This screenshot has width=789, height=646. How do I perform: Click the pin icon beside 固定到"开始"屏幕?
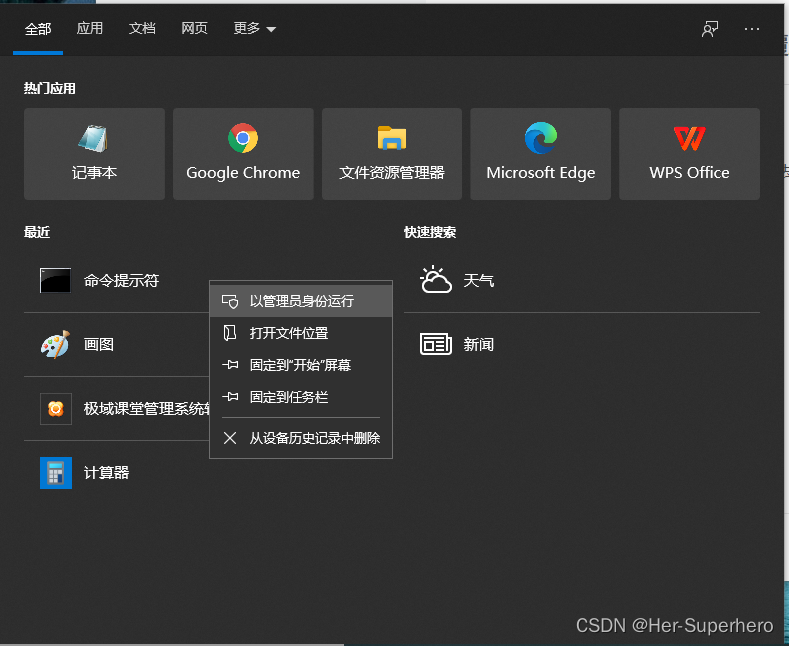[230, 365]
